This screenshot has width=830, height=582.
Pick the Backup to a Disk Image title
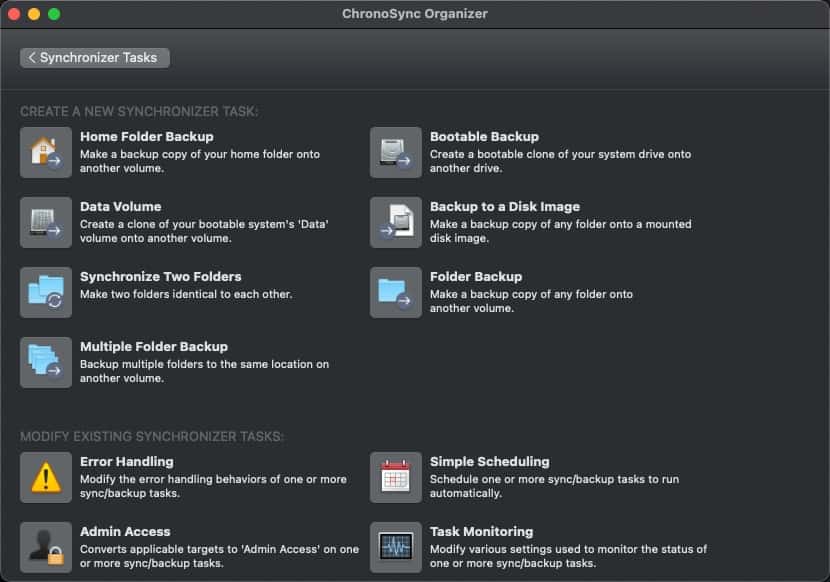pos(505,207)
